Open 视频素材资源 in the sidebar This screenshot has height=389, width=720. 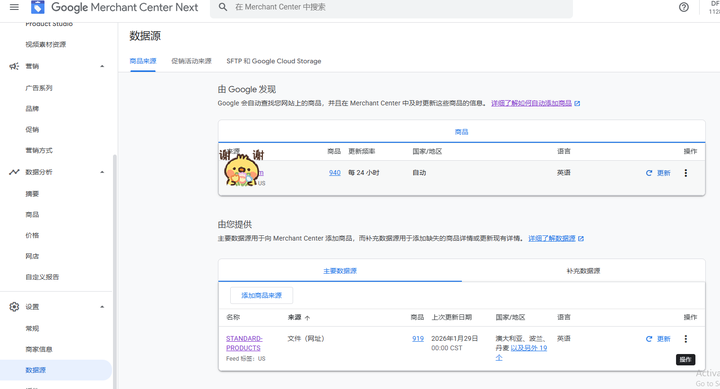coord(45,45)
